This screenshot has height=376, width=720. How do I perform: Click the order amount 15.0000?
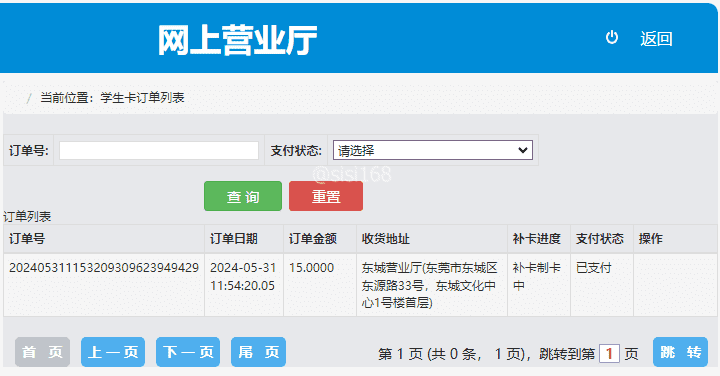[311, 268]
